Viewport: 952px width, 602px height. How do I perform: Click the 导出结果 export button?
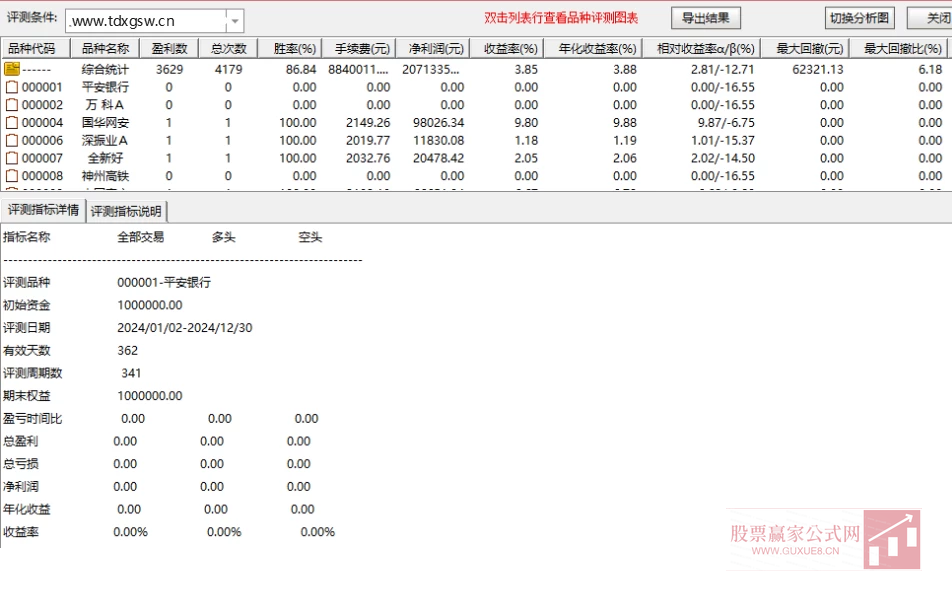pos(707,17)
